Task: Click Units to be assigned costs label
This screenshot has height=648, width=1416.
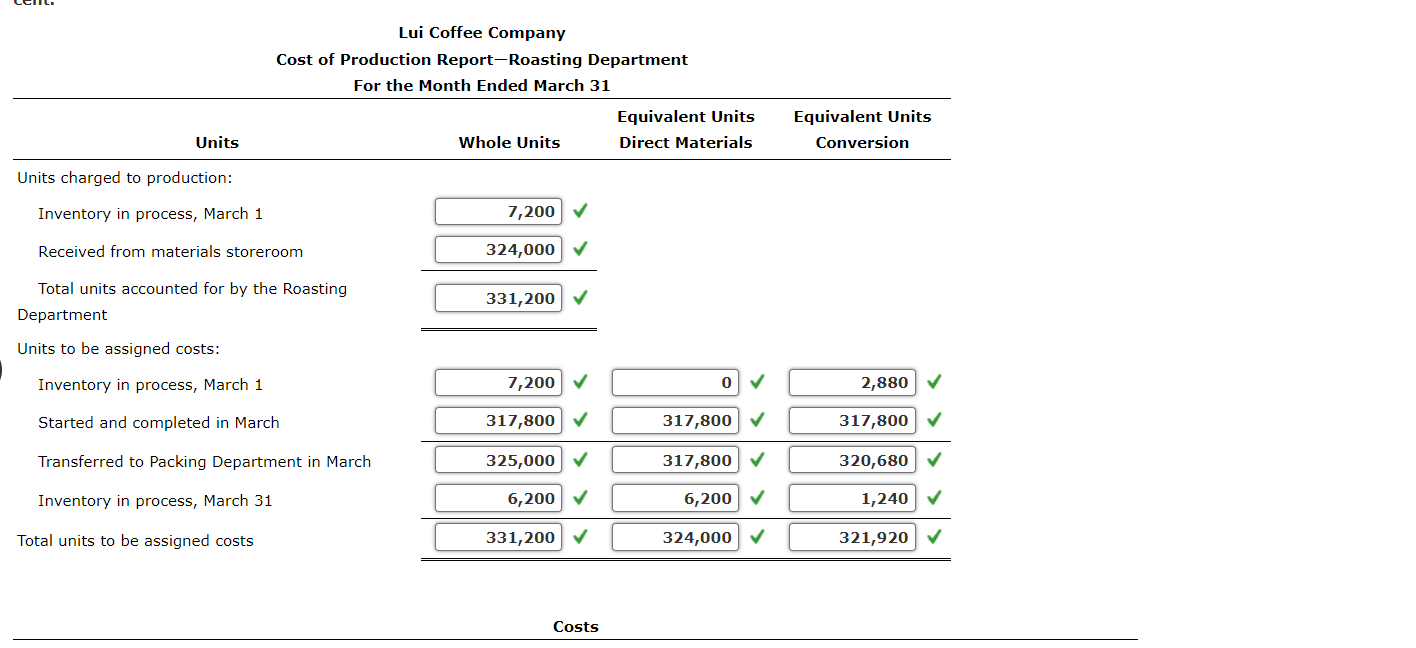Action: tap(119, 348)
